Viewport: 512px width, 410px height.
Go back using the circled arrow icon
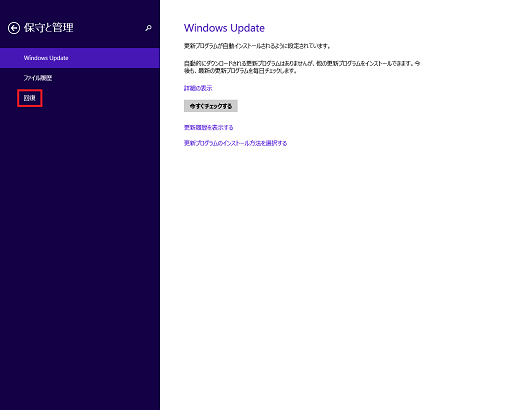[x=14, y=28]
